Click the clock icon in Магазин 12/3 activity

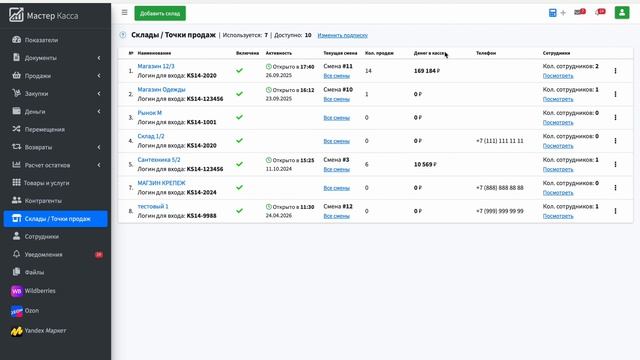tap(269, 67)
